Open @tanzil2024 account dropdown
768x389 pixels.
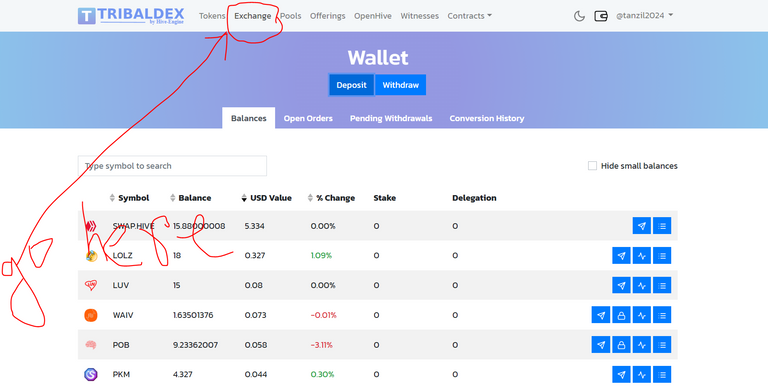click(644, 16)
